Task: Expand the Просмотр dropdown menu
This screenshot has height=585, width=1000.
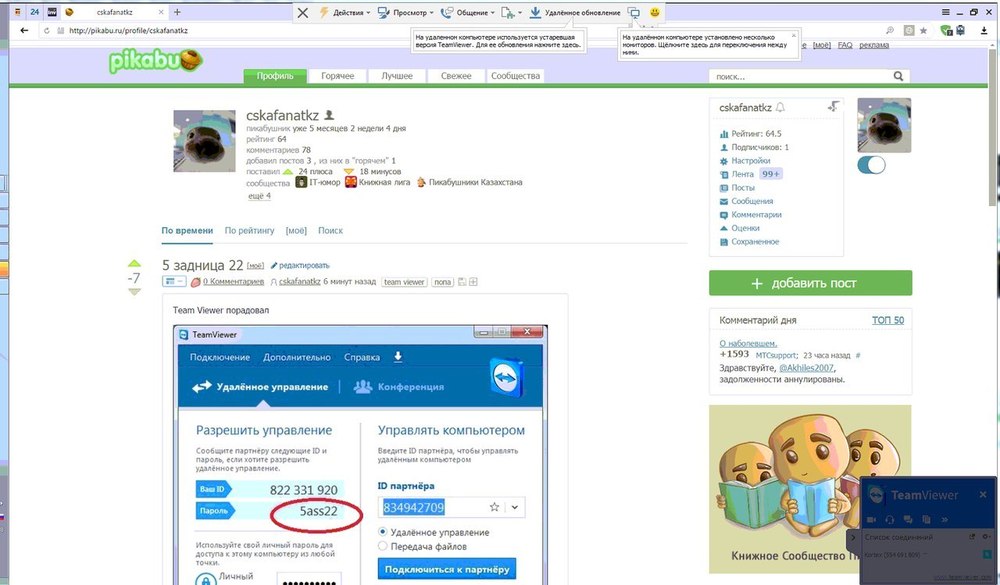Action: click(411, 13)
